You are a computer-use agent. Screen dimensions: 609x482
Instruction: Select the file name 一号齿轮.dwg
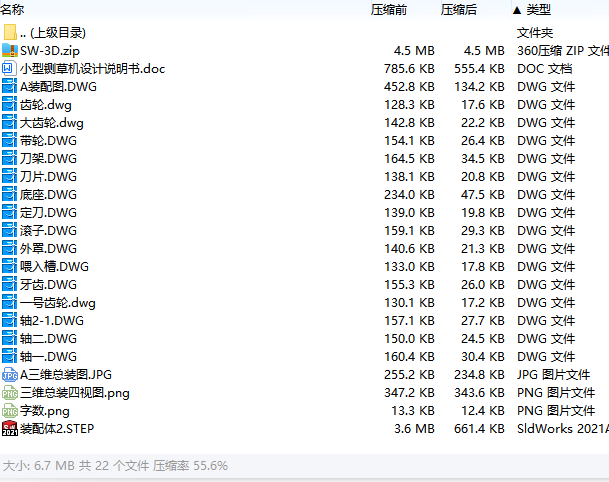tap(58, 303)
